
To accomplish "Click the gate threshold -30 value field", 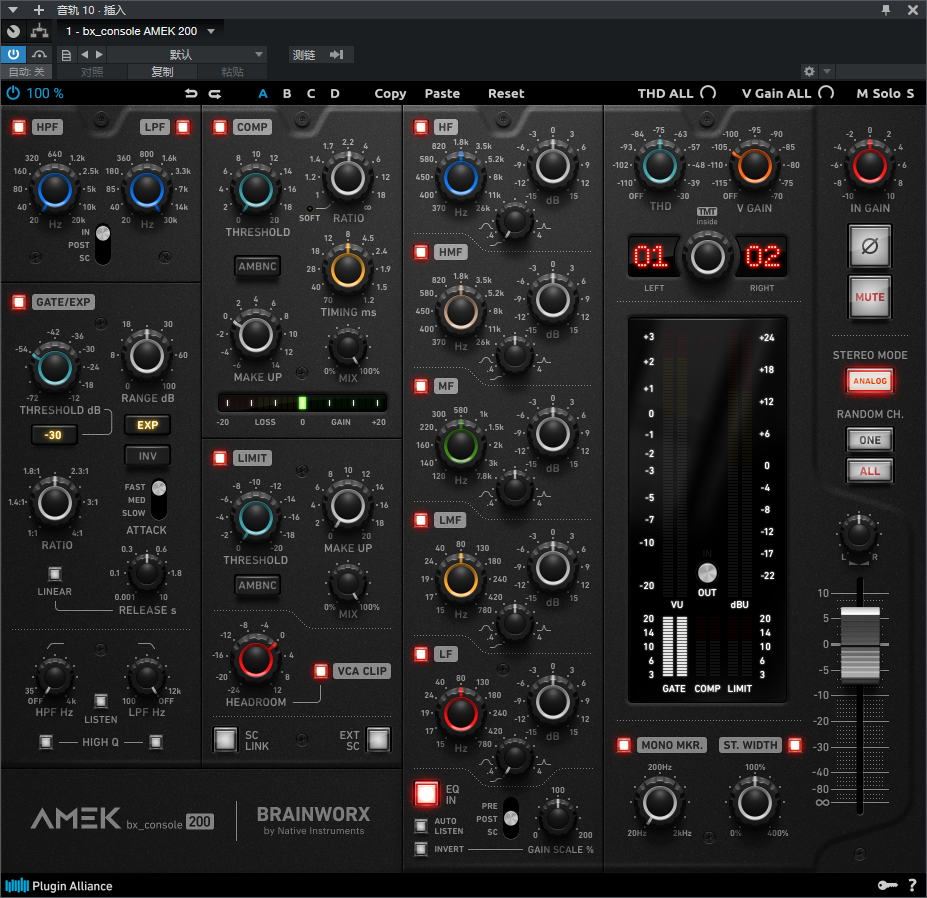I will (54, 435).
